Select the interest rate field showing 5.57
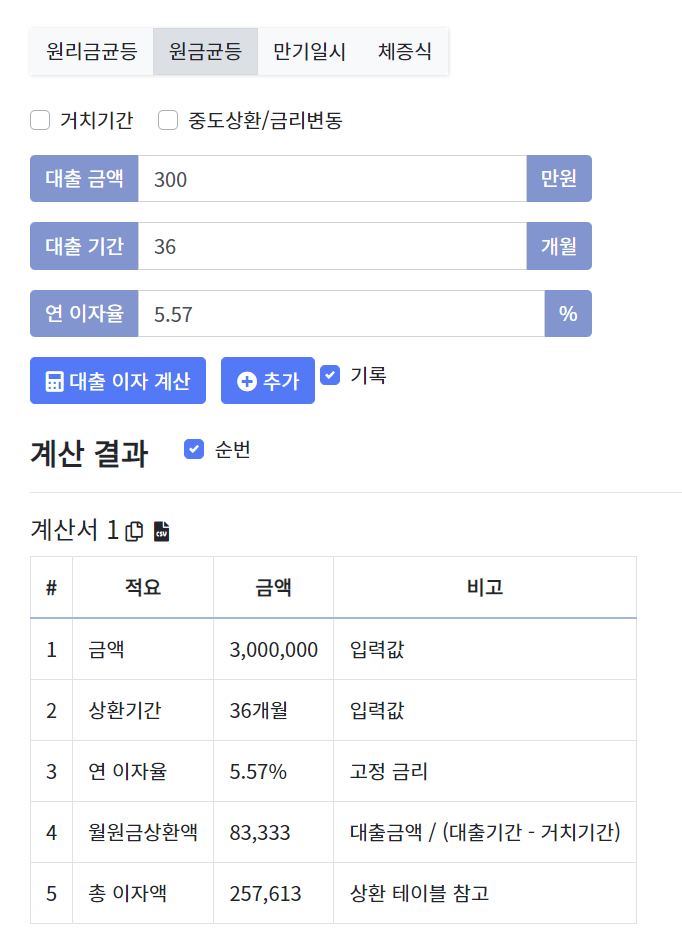 click(330, 313)
